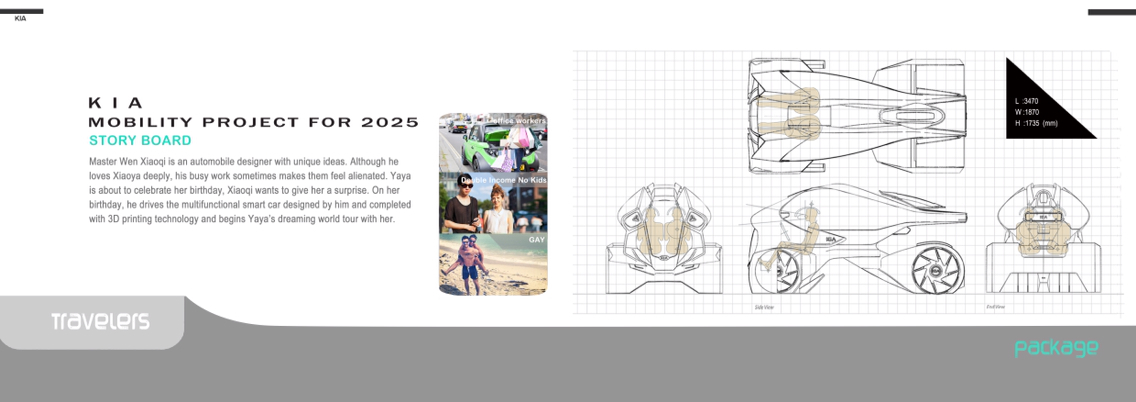1136x402 pixels.
Task: Select the H :1735 (mm) dimension text
Action: 1036,123
